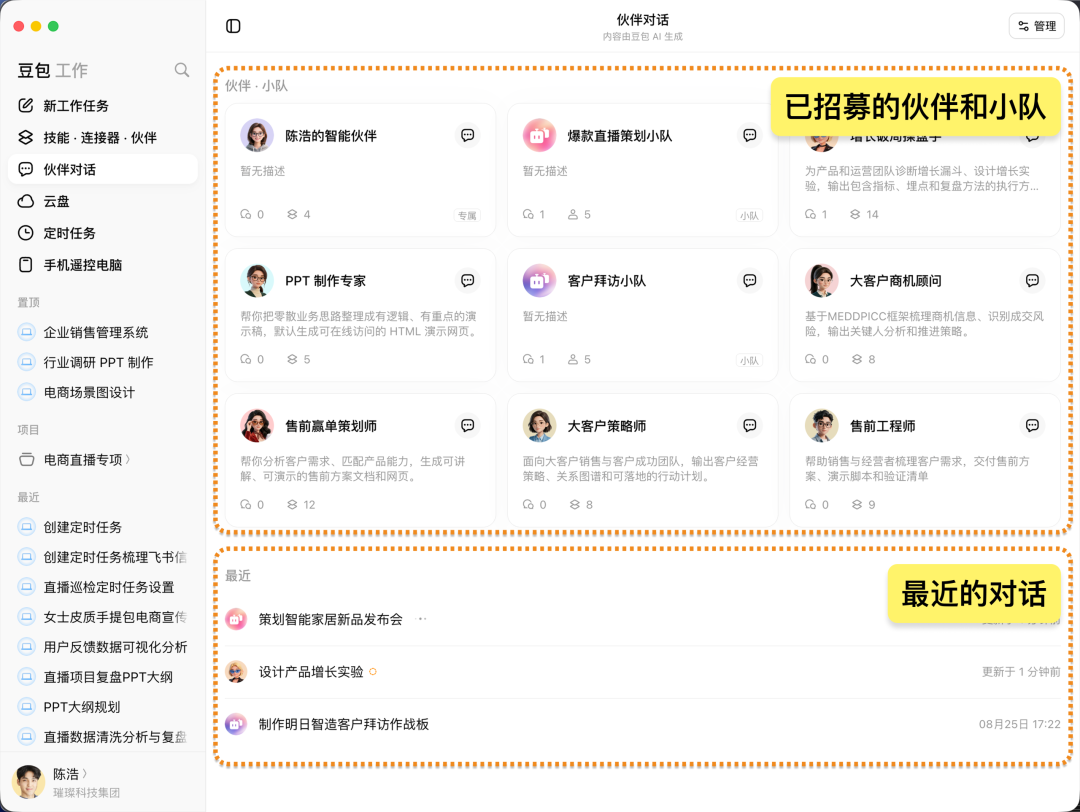Open the 售前赢单策划师 card title
This screenshot has width=1080, height=812.
point(331,426)
